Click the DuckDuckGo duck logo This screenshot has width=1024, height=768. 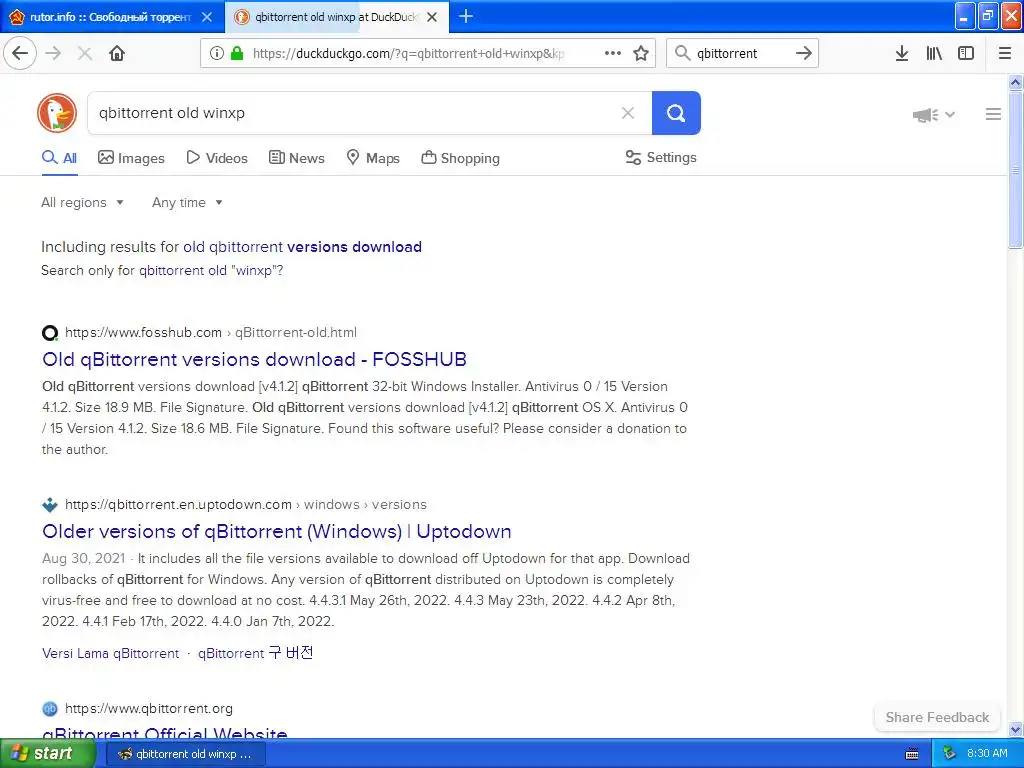click(x=57, y=113)
